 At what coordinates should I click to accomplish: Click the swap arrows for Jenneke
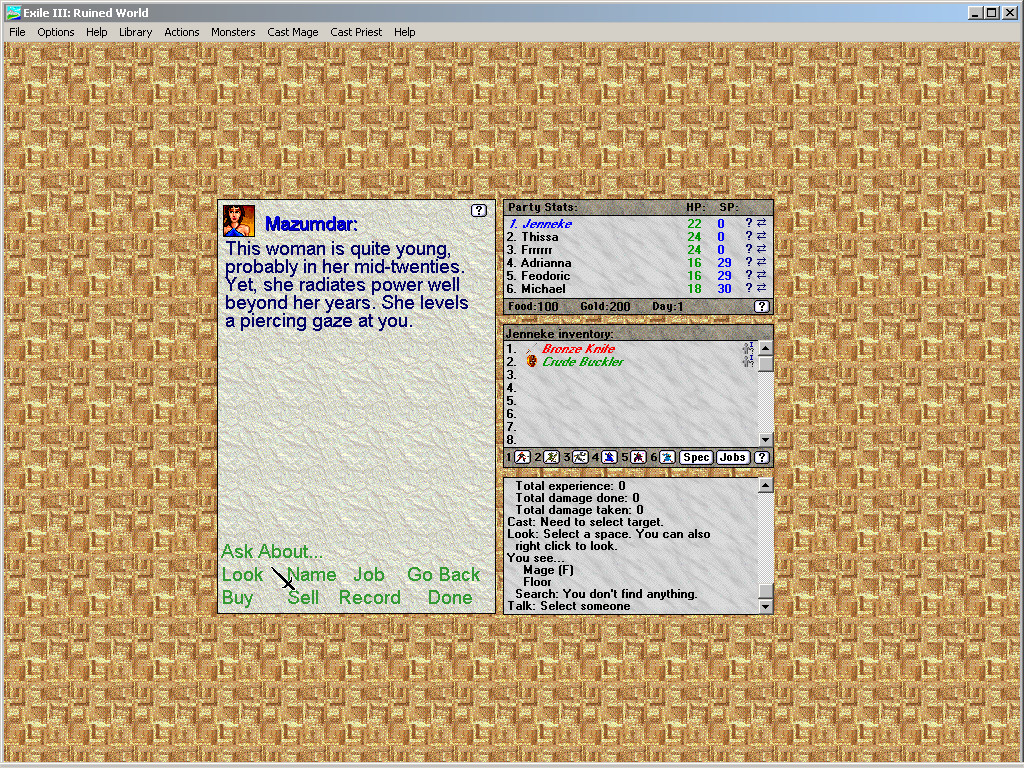(761, 223)
